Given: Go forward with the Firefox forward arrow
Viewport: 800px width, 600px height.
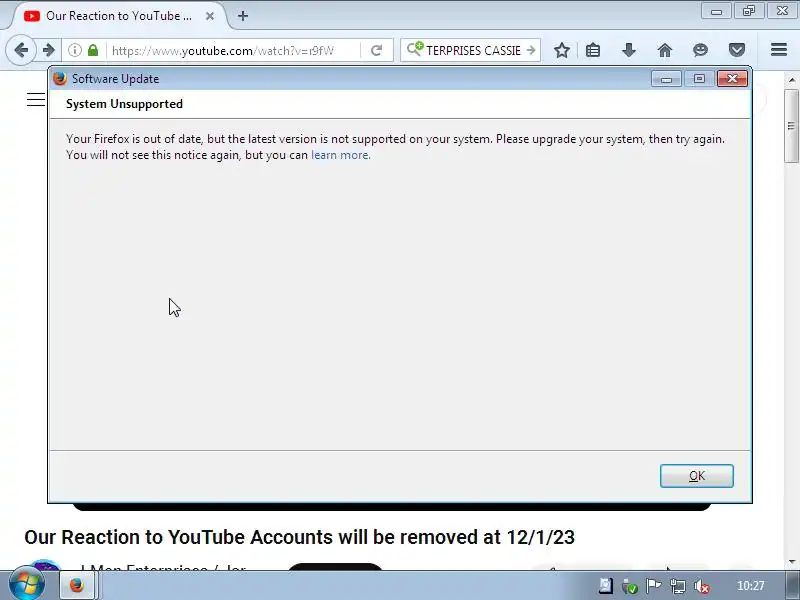Looking at the screenshot, I should point(49,50).
